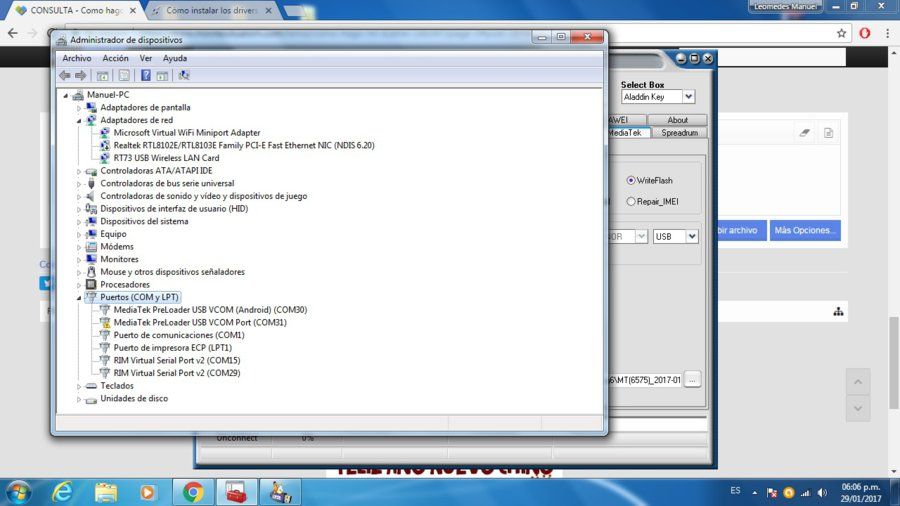Click the About button in flash tool
The height and width of the screenshot is (506, 900).
677,120
